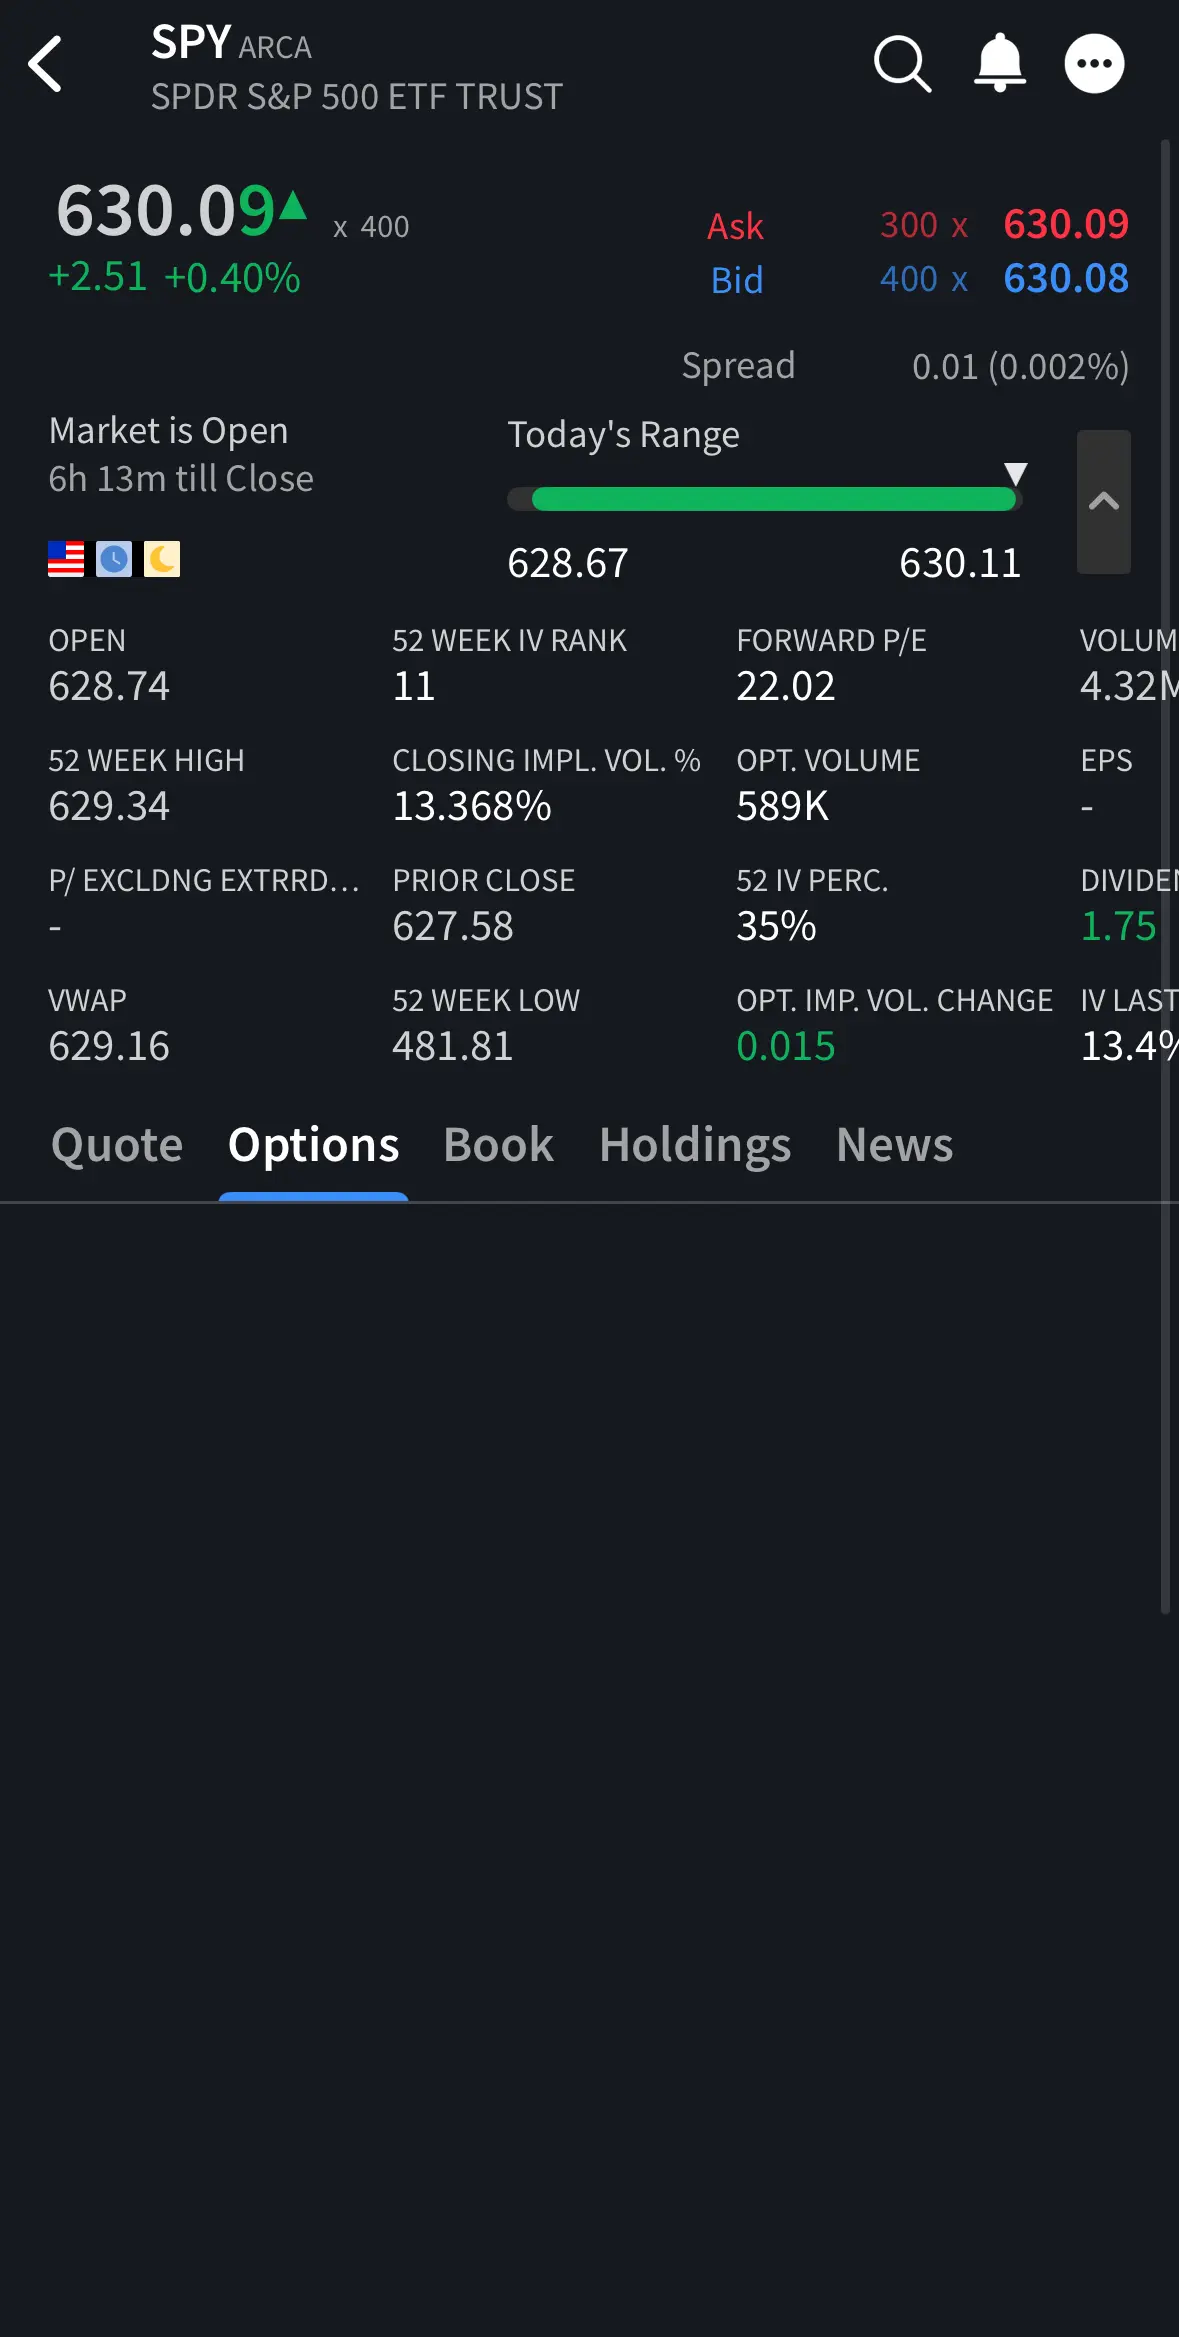
Task: Open the Book tab
Action: coord(498,1145)
